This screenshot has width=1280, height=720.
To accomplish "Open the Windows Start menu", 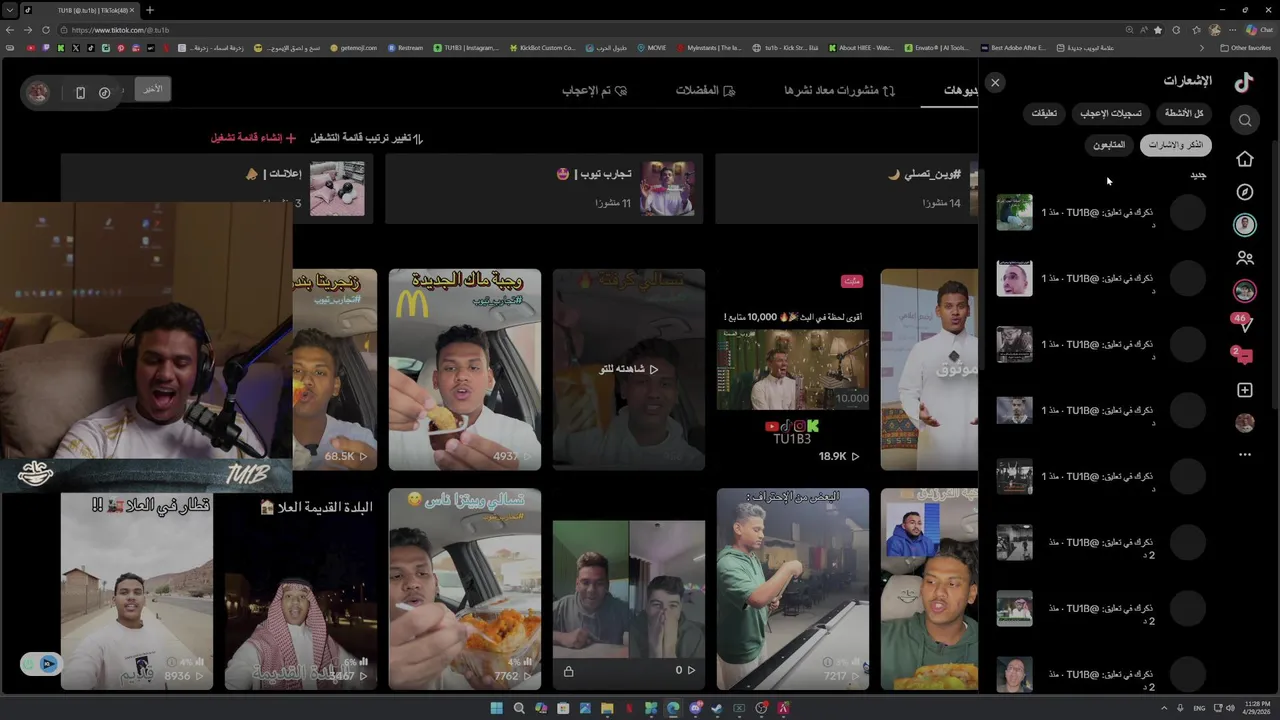I will [x=496, y=708].
